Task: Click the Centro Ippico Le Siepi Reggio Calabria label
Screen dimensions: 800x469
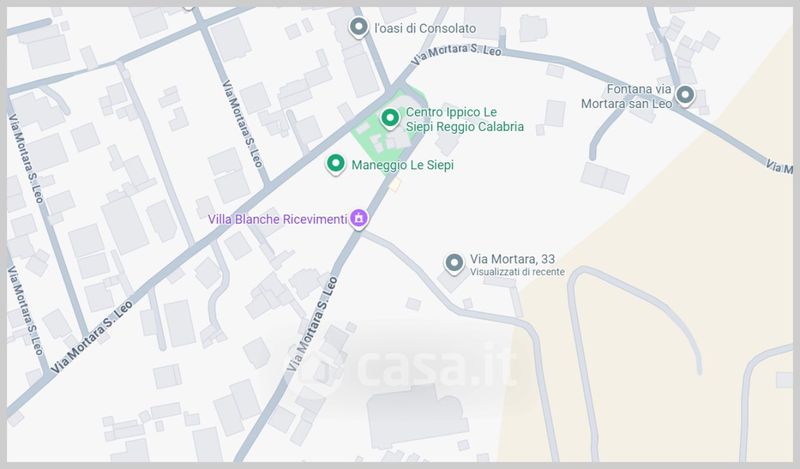Action: (464, 119)
